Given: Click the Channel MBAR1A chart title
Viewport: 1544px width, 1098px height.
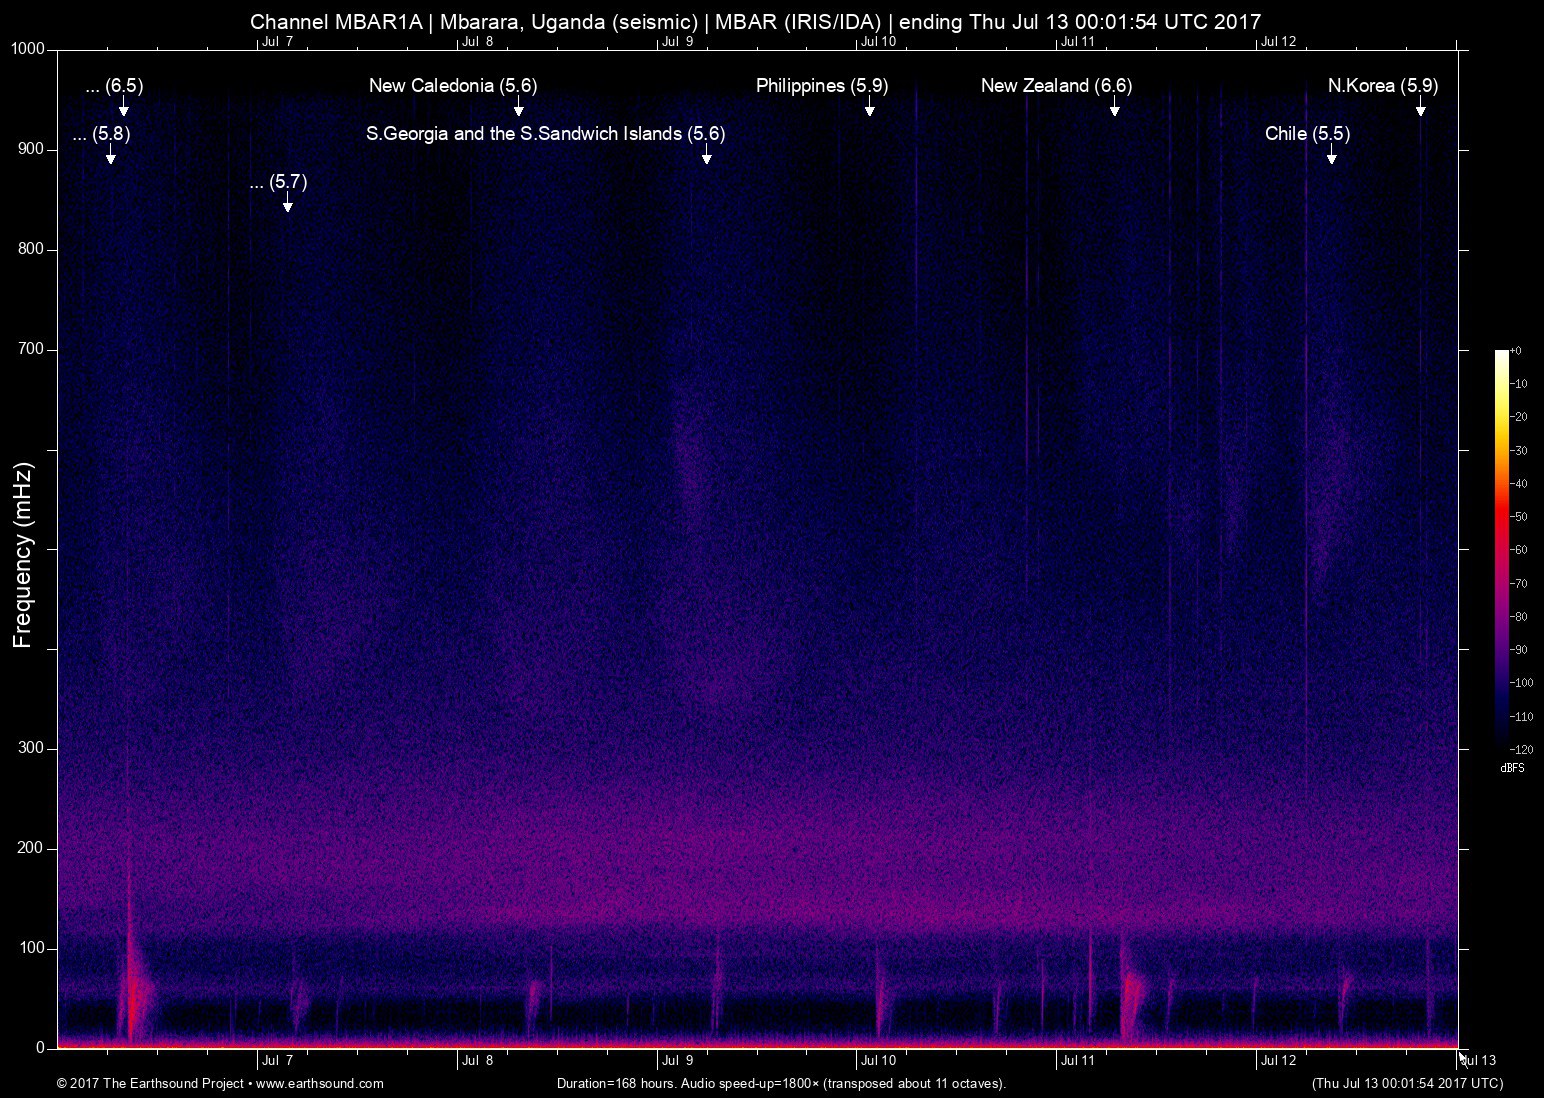Looking at the screenshot, I should (755, 21).
